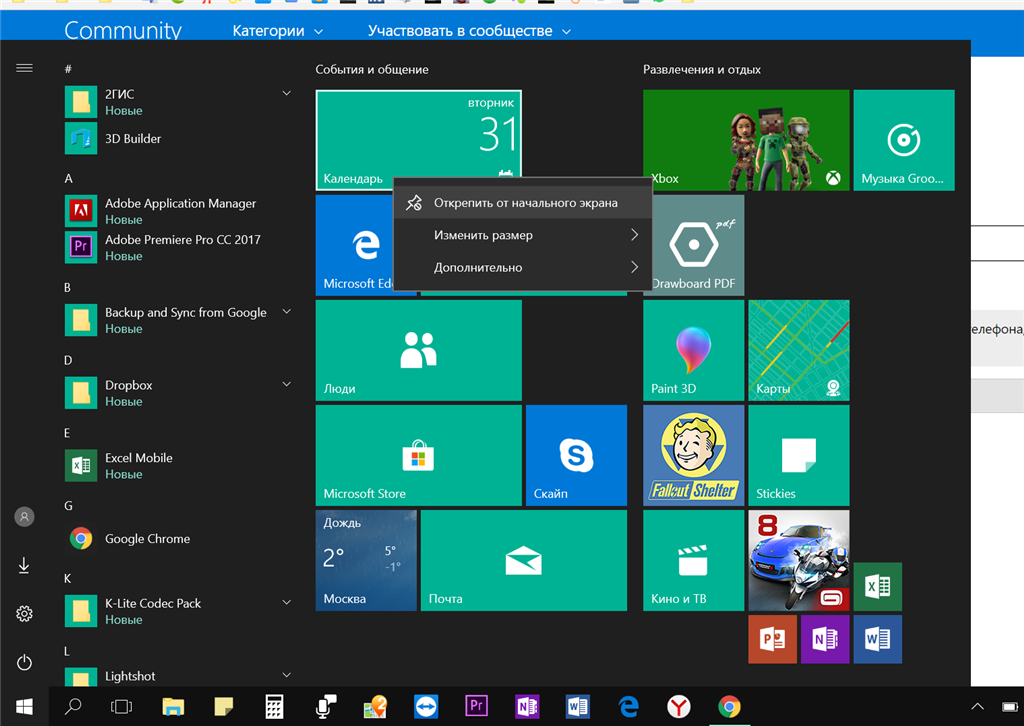Expand the Lightshot folder
The image size is (1024, 726).
click(286, 674)
